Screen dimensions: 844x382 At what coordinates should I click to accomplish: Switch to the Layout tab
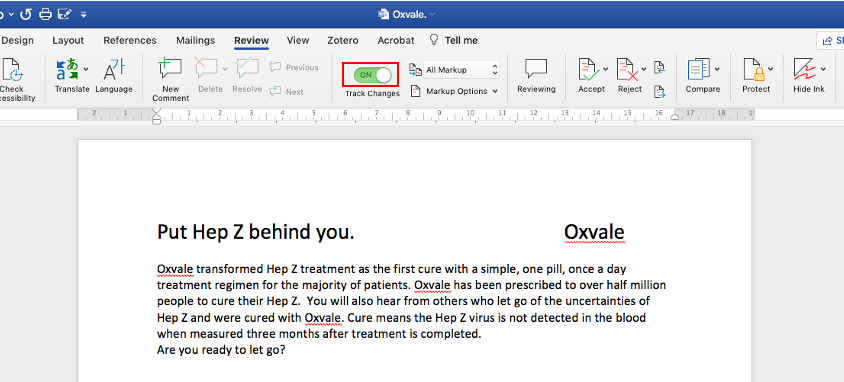tap(68, 40)
